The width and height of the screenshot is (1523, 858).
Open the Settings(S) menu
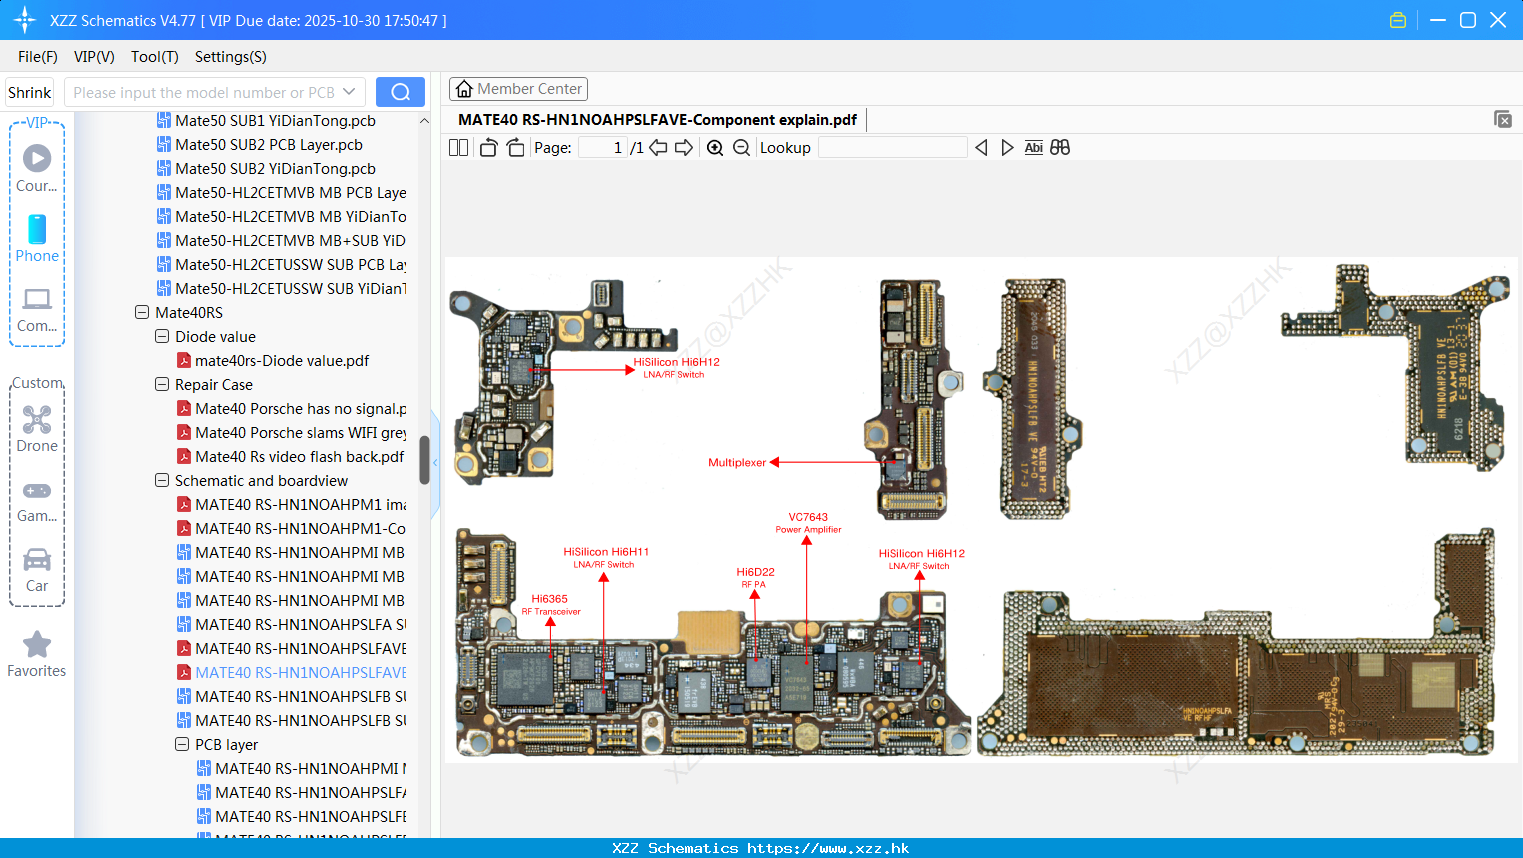pyautogui.click(x=231, y=57)
